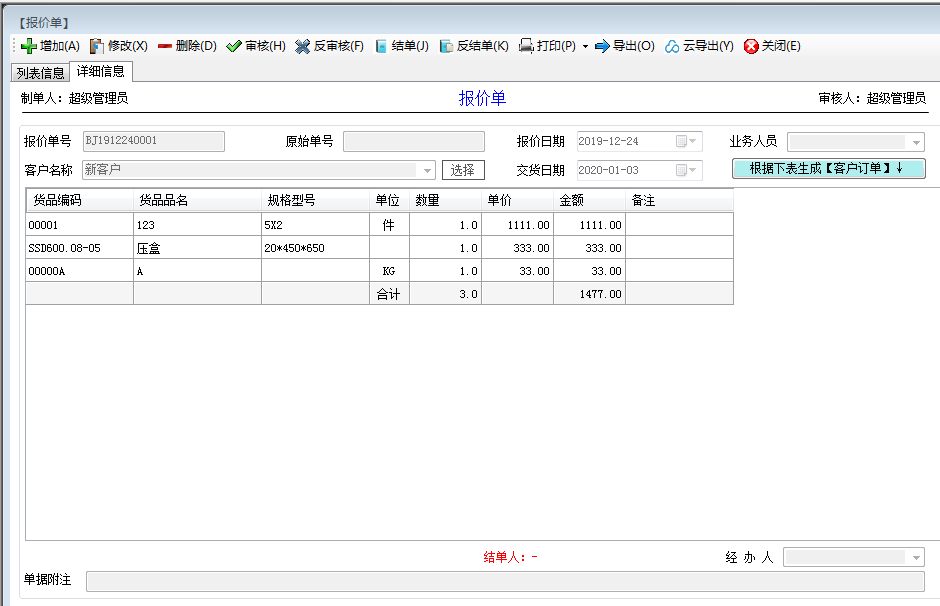Click the 打印 printer icon
The height and width of the screenshot is (606, 940).
click(x=526, y=46)
